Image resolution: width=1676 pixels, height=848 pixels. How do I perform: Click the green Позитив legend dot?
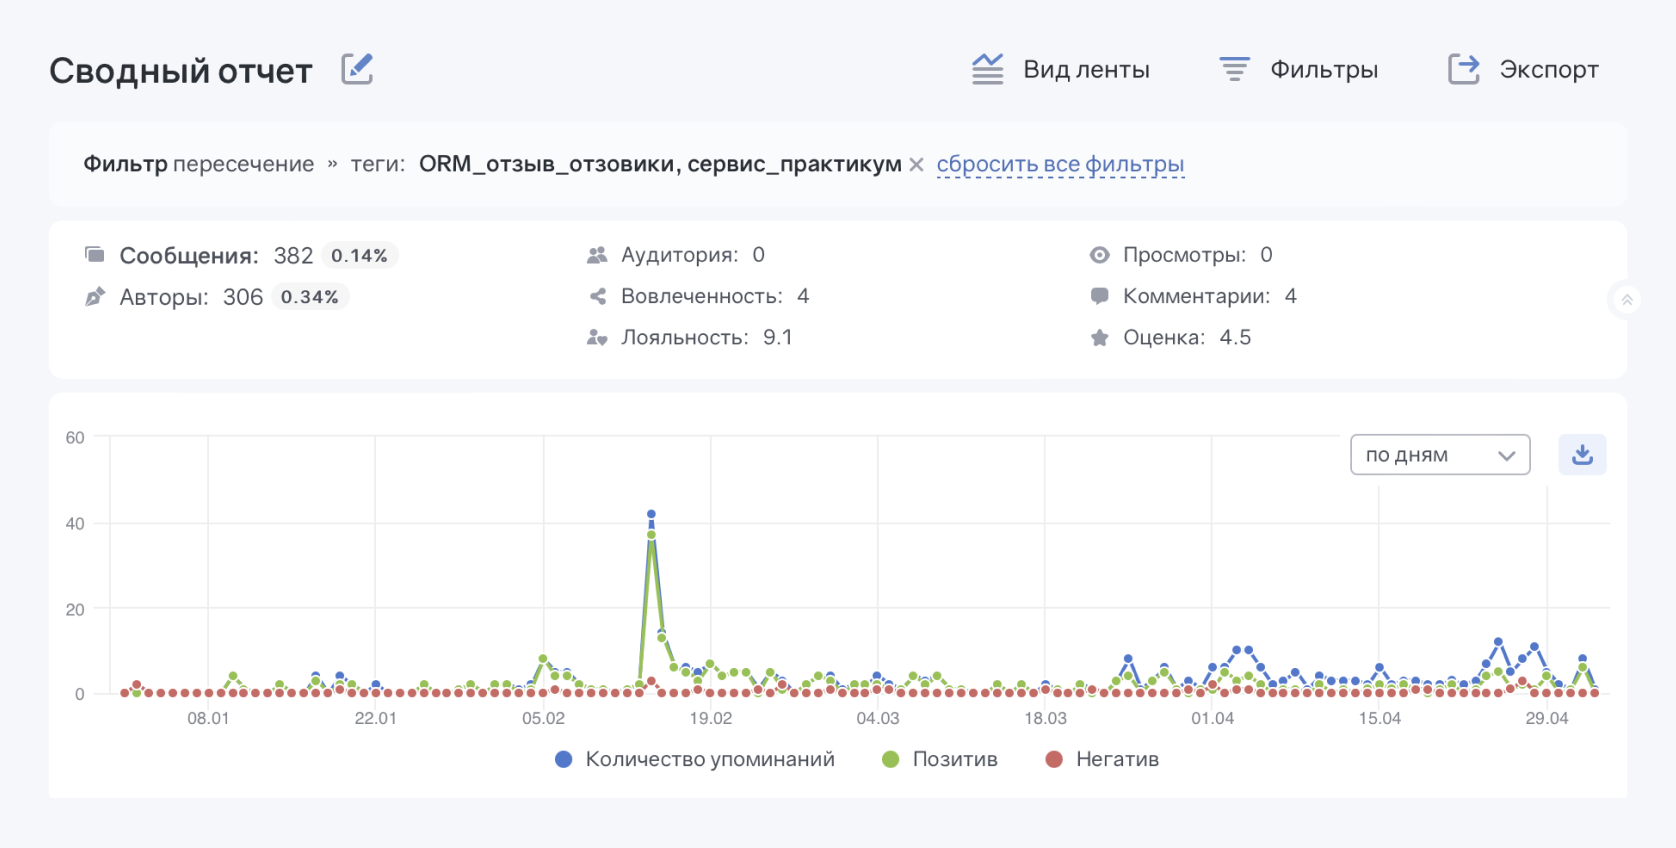pos(890,759)
